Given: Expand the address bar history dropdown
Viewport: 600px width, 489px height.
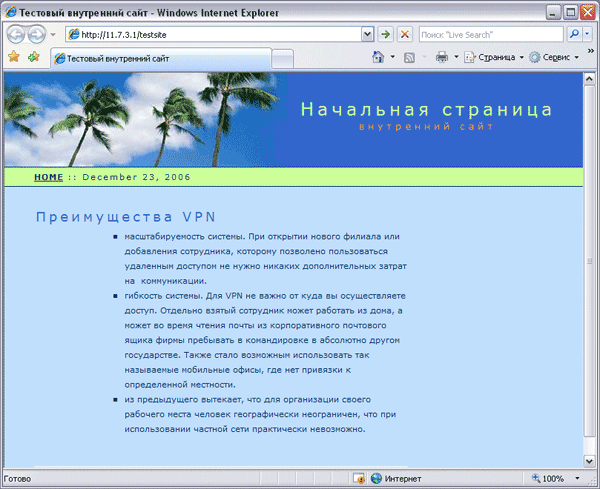Looking at the screenshot, I should pos(367,34).
